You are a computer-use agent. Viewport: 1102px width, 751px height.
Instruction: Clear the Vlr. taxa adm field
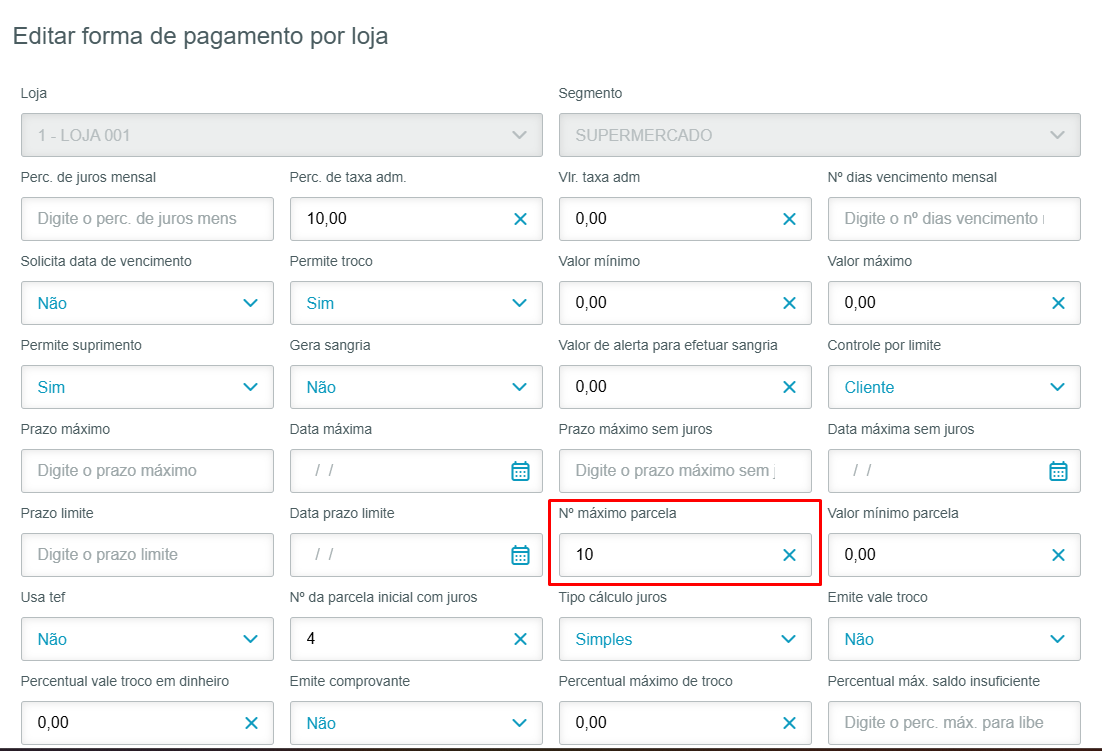click(789, 219)
